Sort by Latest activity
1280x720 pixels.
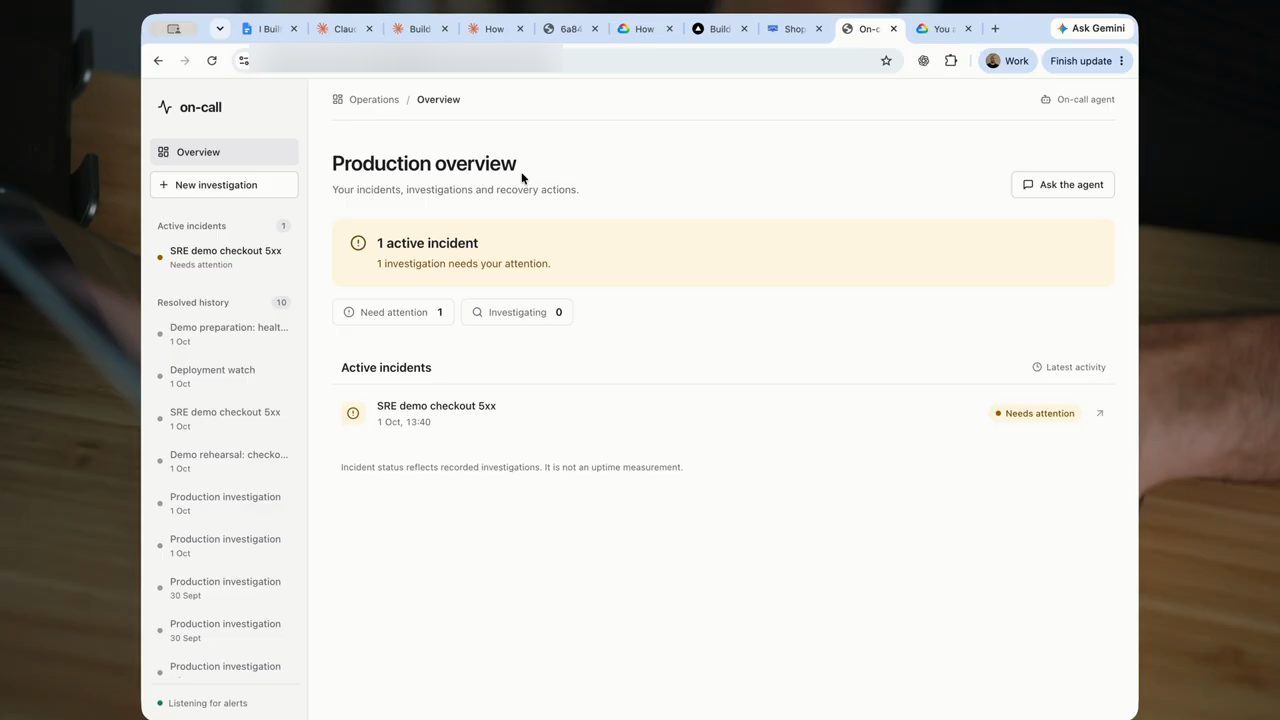coord(1069,367)
